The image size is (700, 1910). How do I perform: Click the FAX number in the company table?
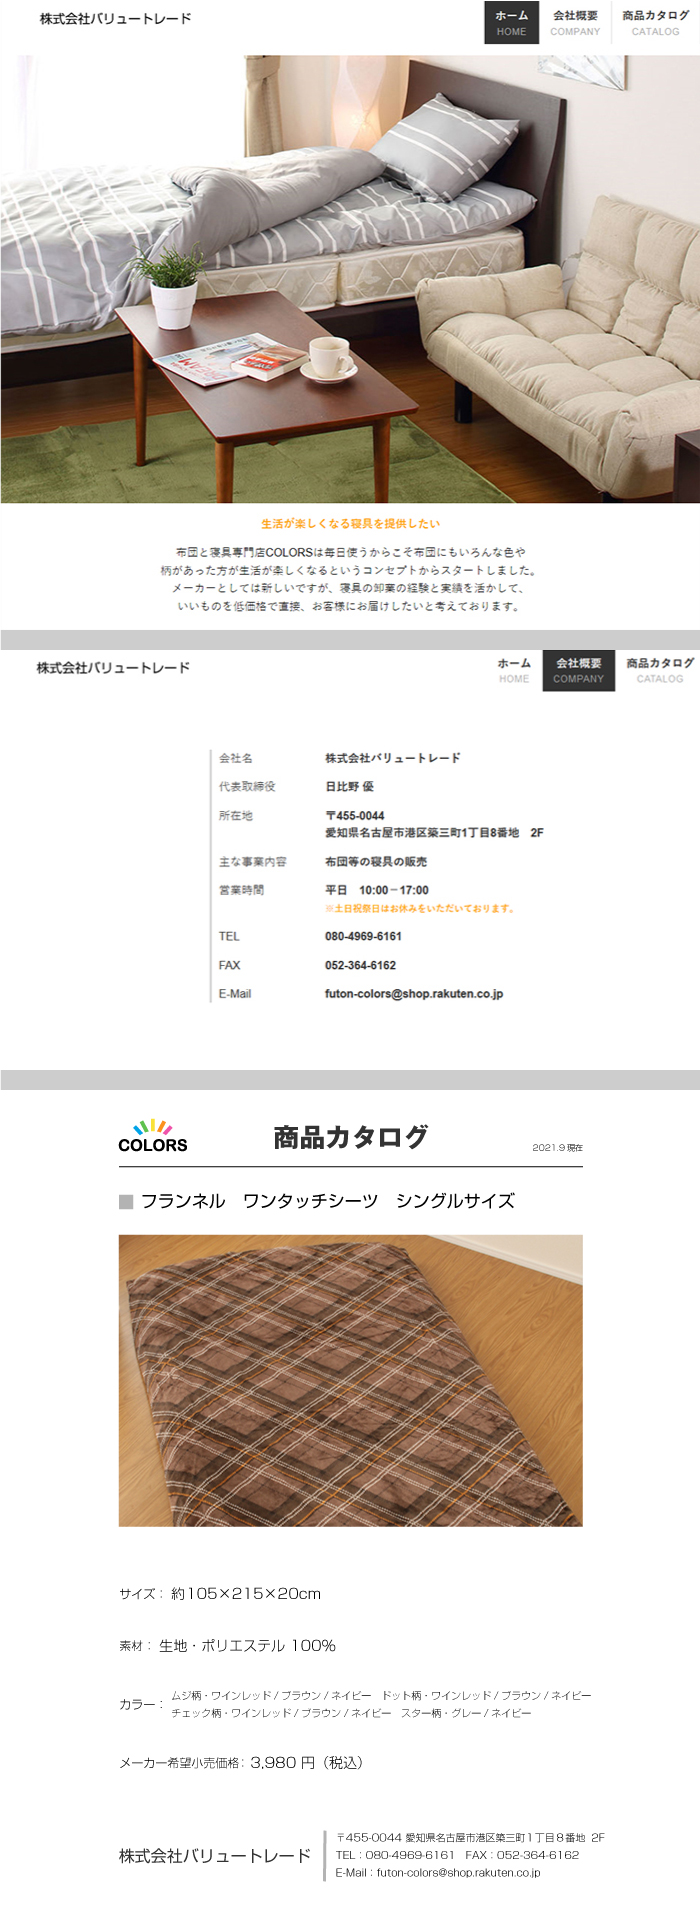click(360, 965)
